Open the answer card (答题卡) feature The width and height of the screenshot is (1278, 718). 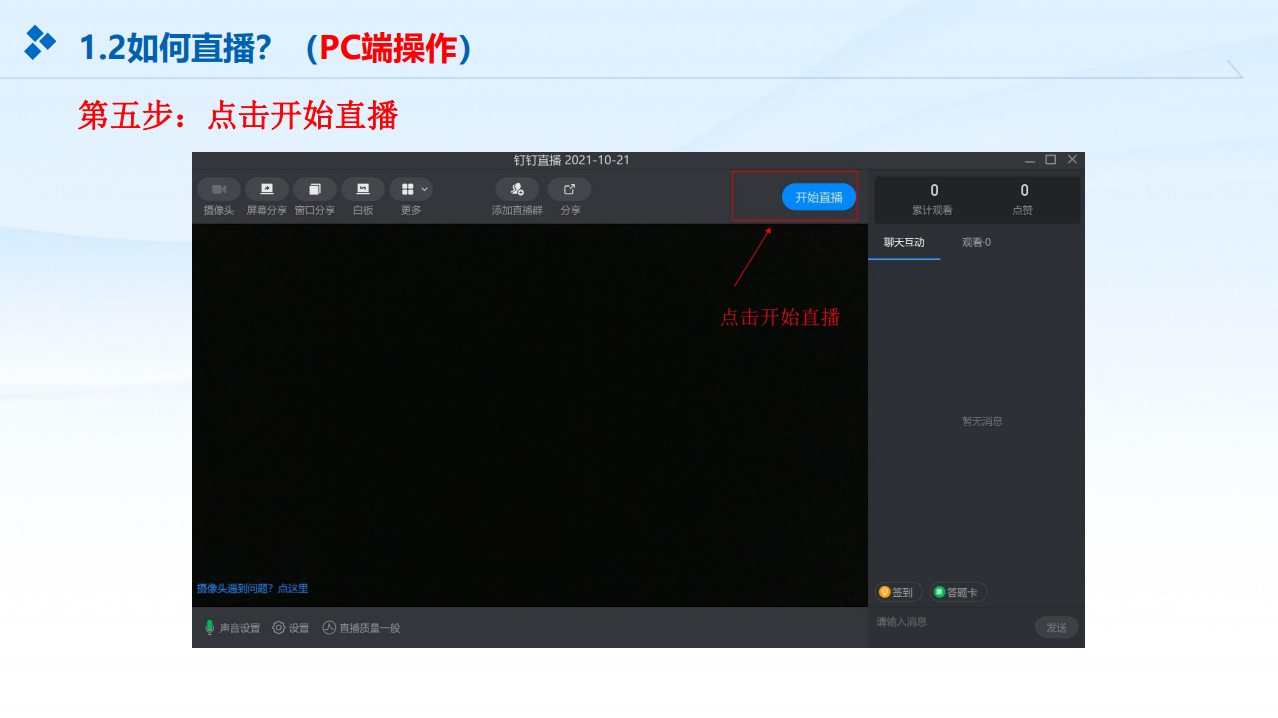click(x=957, y=592)
